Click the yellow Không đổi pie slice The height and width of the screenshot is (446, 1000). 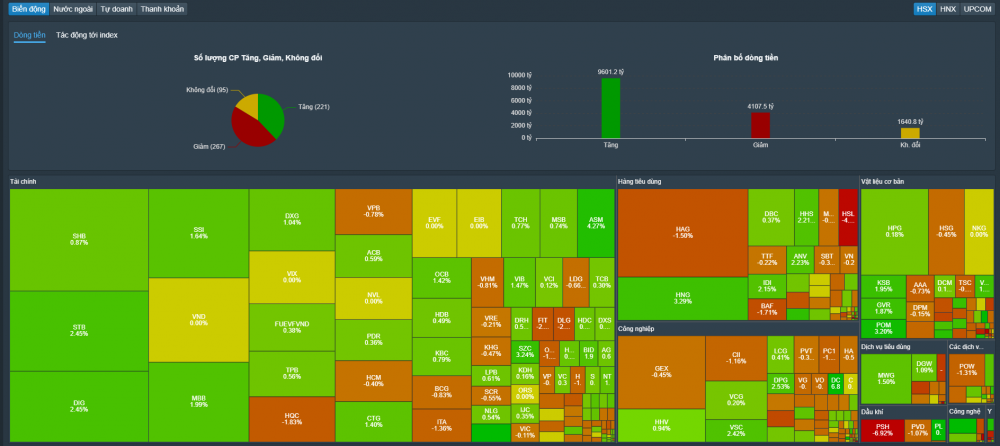[x=247, y=105]
